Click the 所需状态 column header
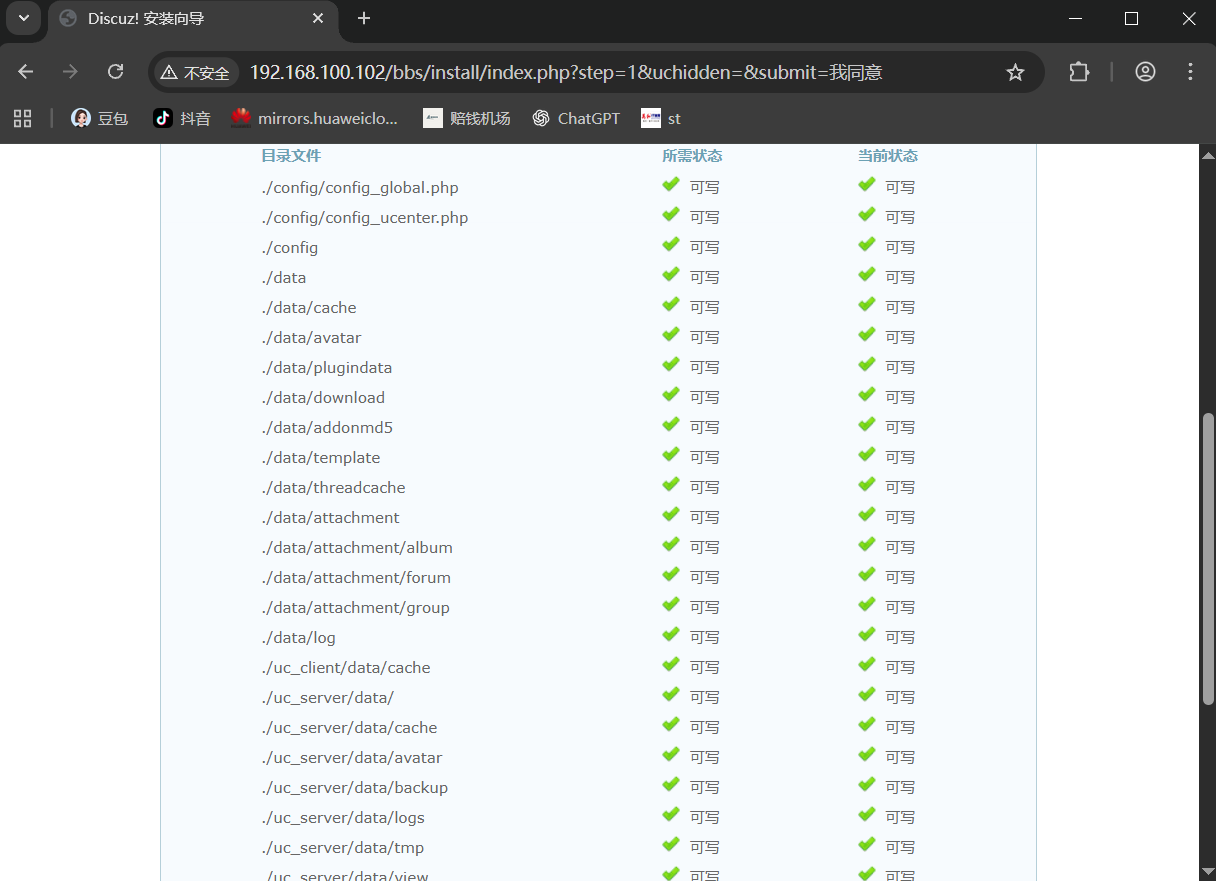The width and height of the screenshot is (1216, 881). (692, 156)
